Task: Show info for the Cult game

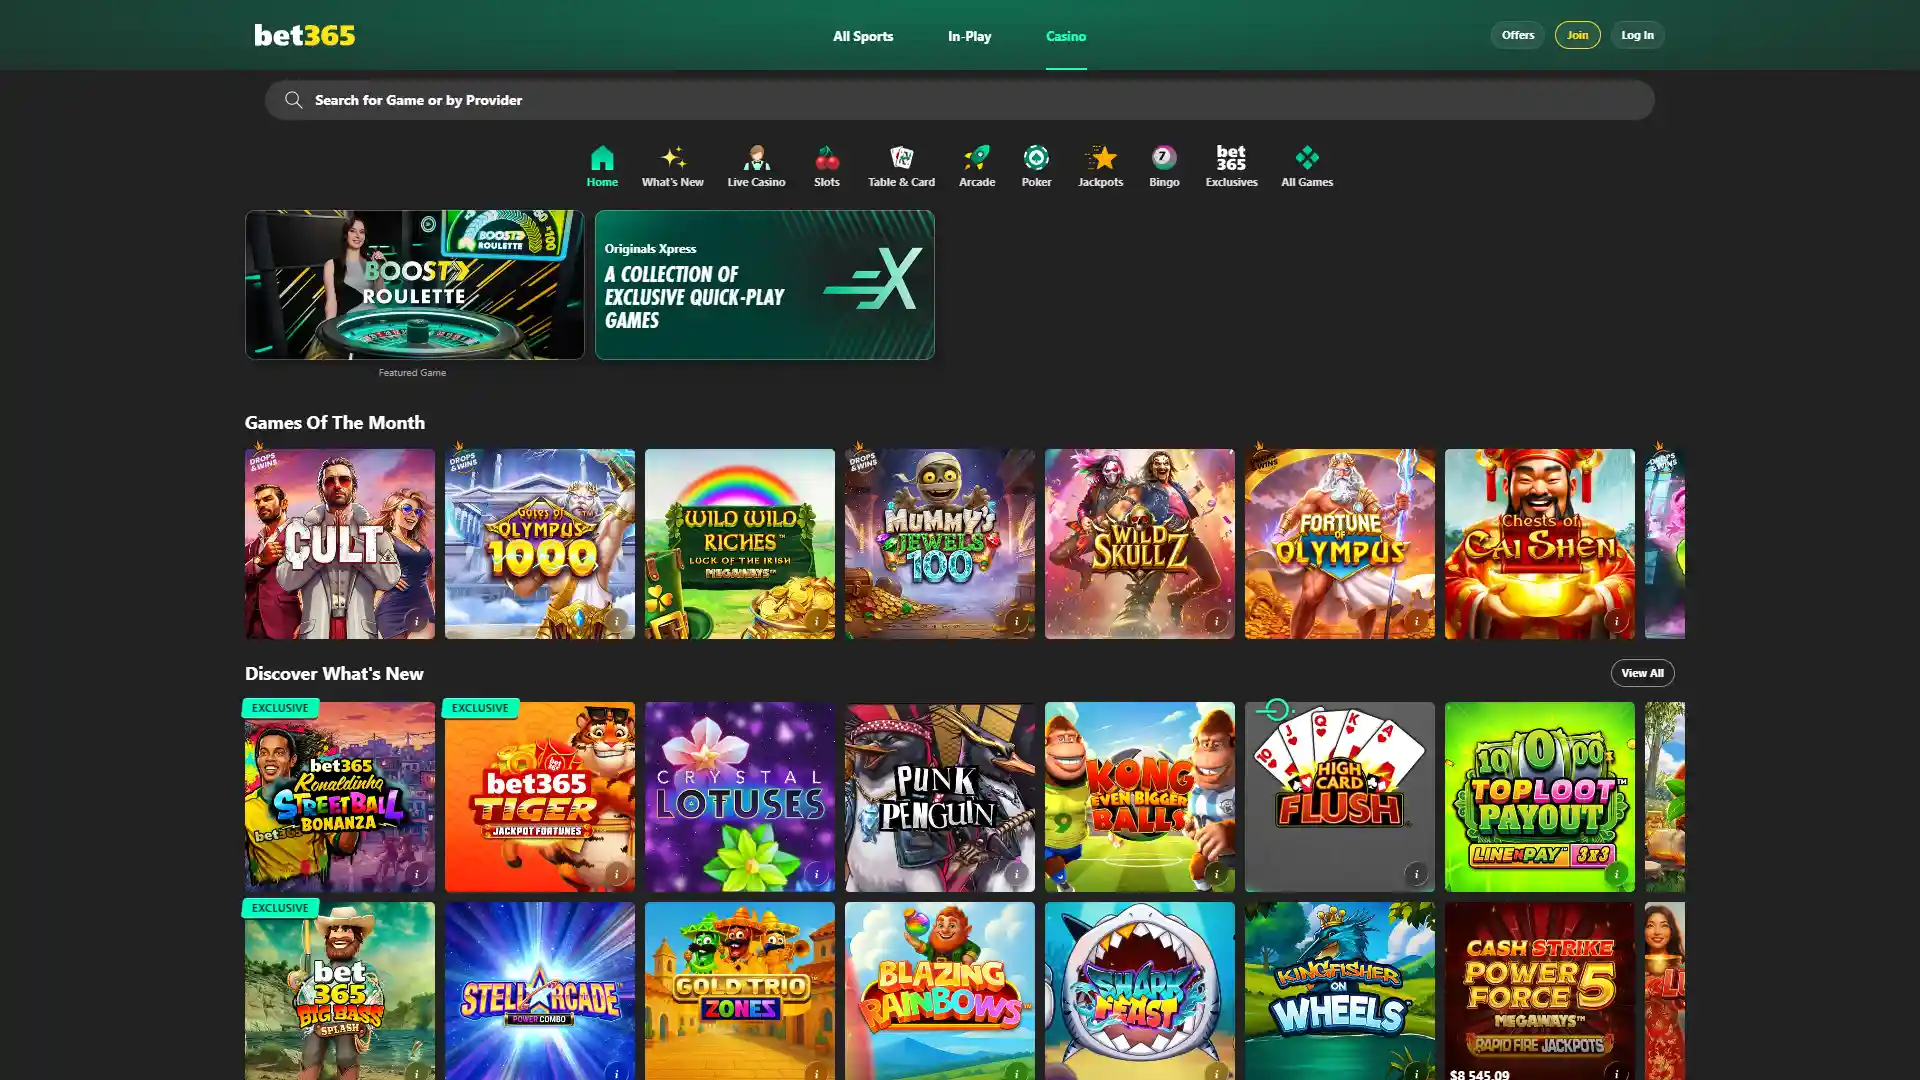Action: point(416,621)
